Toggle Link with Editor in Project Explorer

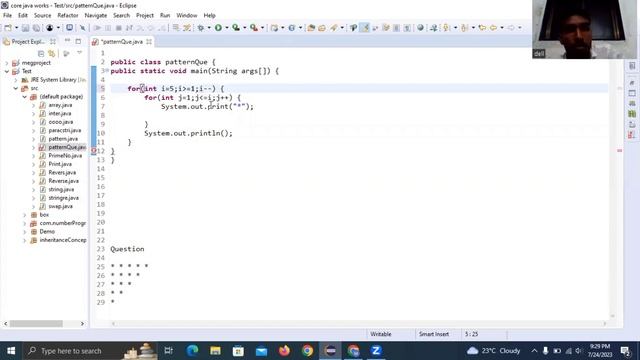click(x=52, y=53)
